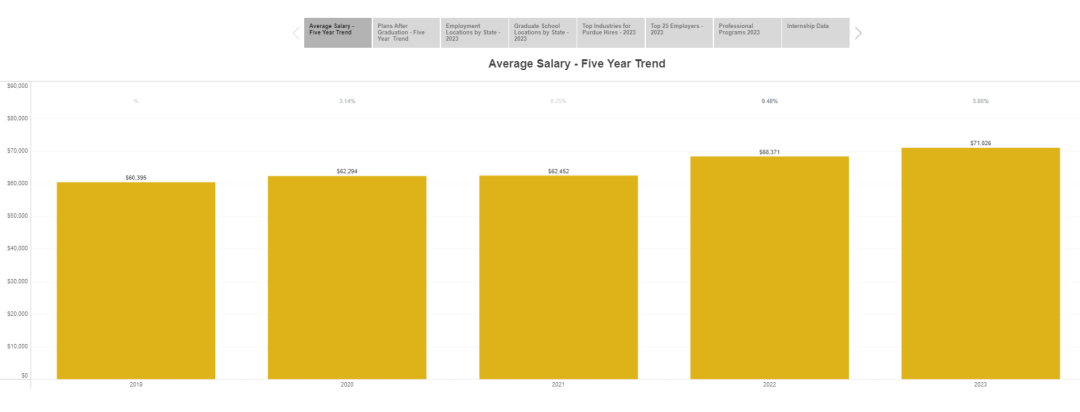The image size is (1080, 412).
Task: Switch to Plans After Graduation - Five Year Trend tab
Action: tap(406, 32)
